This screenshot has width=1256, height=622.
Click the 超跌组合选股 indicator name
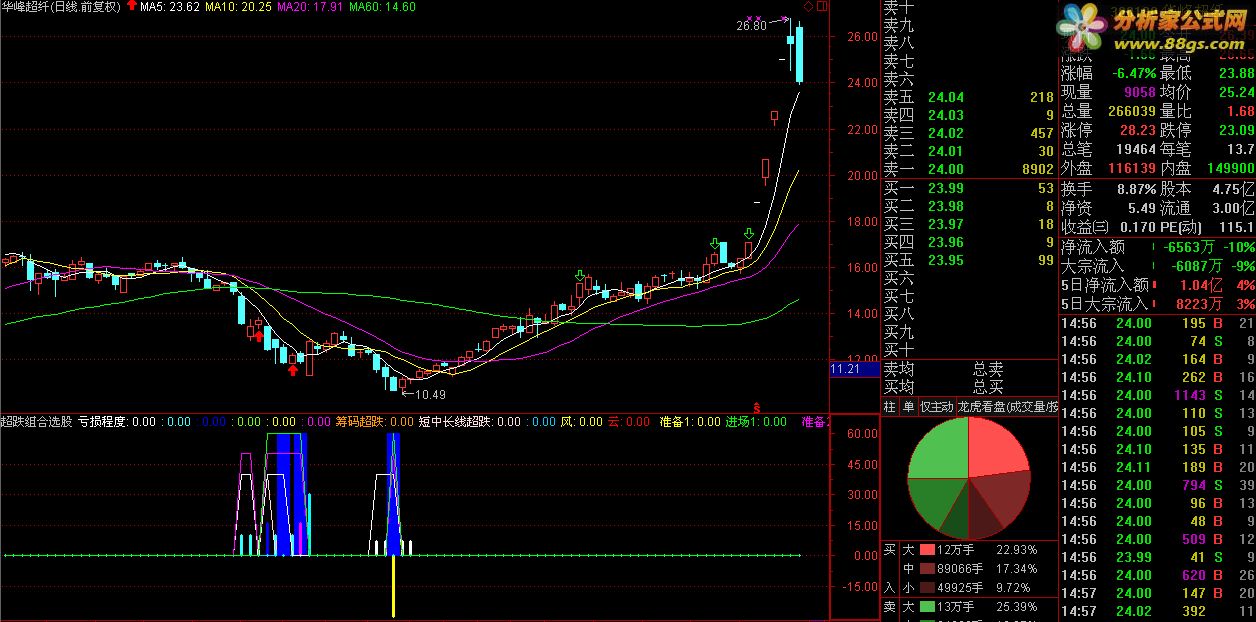point(36,422)
